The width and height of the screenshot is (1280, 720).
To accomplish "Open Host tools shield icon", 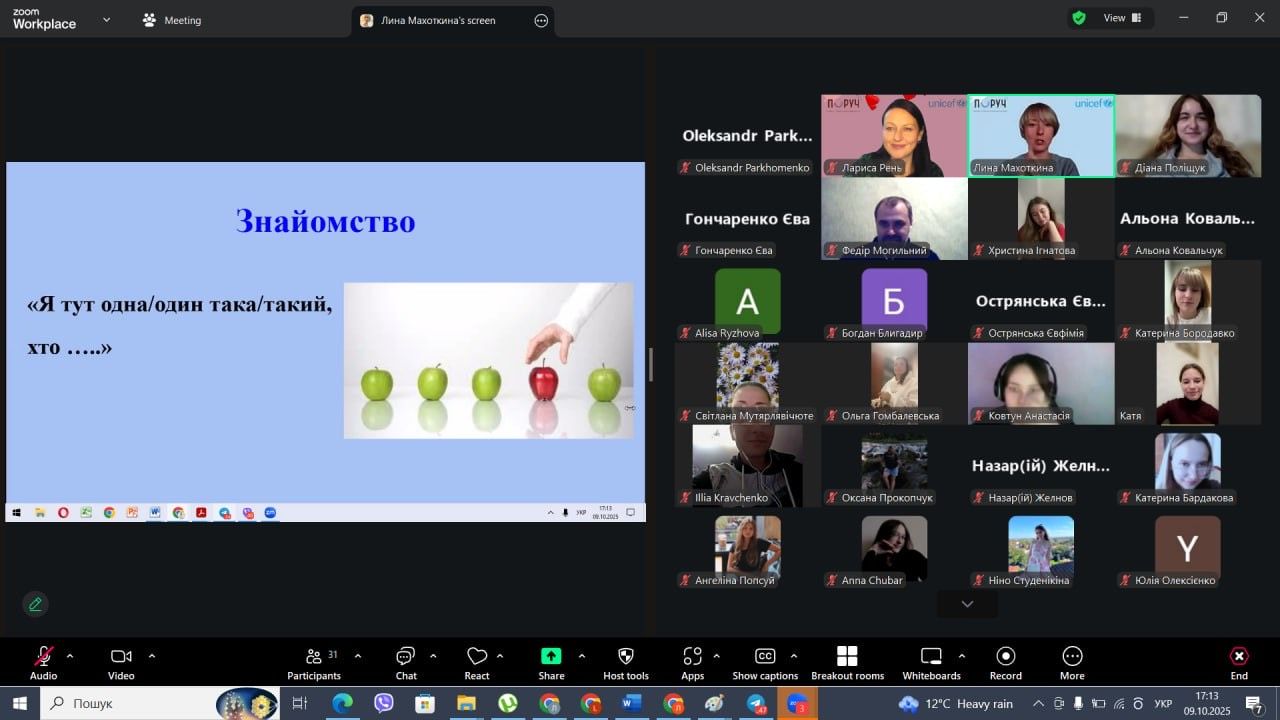I will point(626,657).
